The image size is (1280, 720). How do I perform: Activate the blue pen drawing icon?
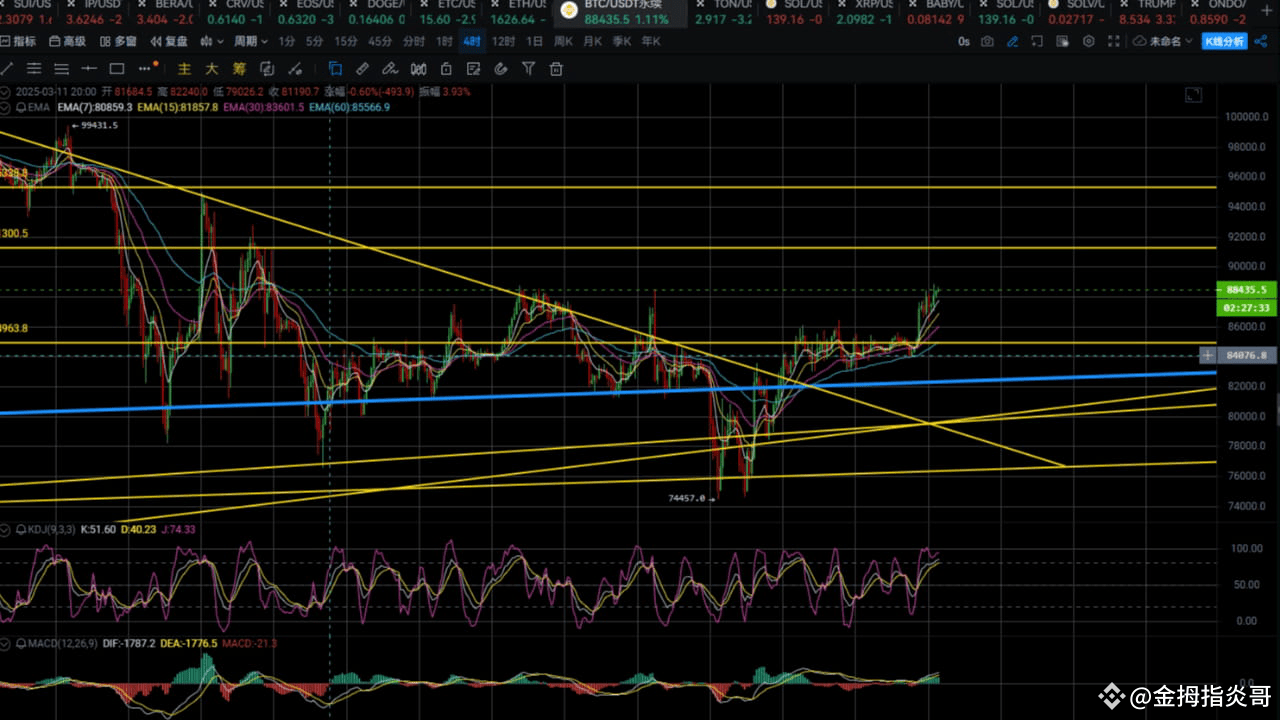pyautogui.click(x=1012, y=41)
